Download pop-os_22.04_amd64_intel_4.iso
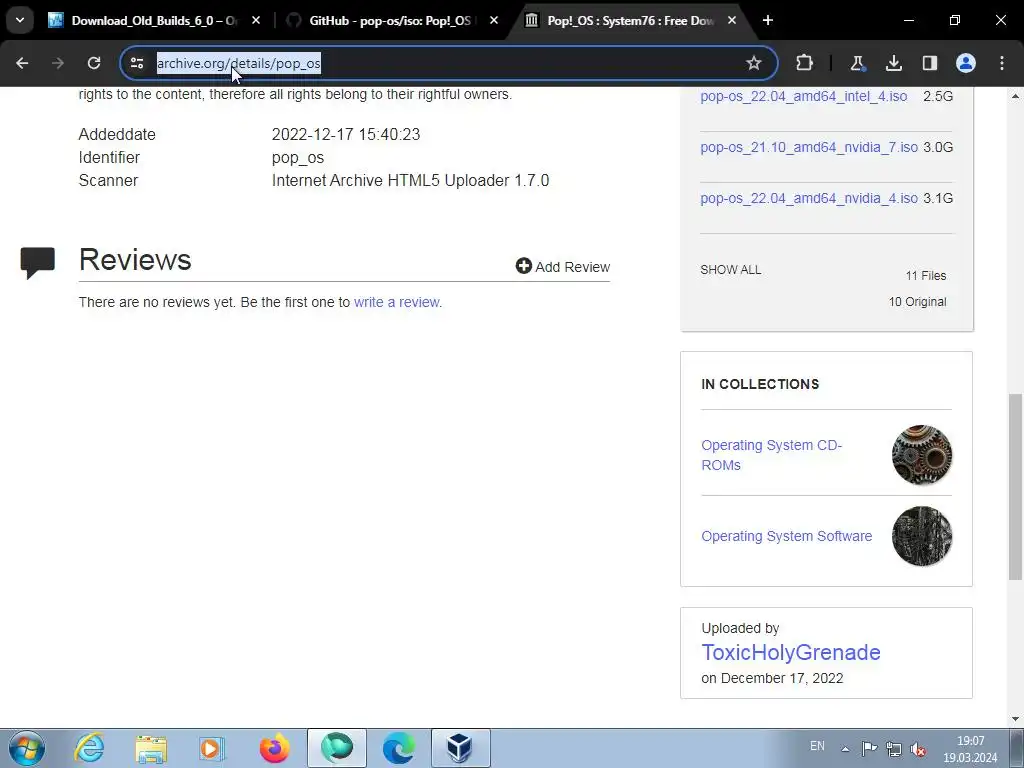Viewport: 1024px width, 768px height. pyautogui.click(x=803, y=96)
